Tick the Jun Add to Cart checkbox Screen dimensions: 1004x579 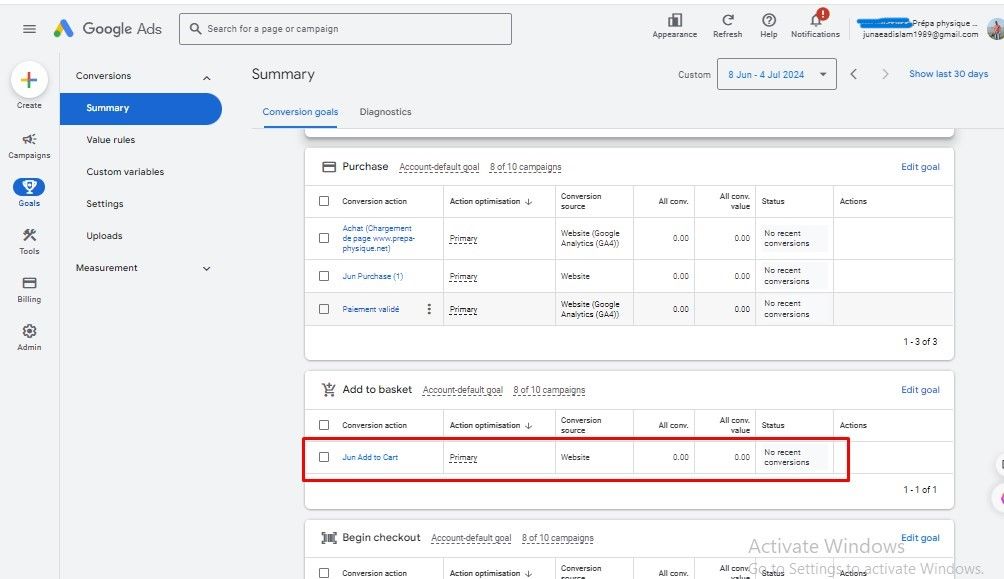click(x=324, y=457)
